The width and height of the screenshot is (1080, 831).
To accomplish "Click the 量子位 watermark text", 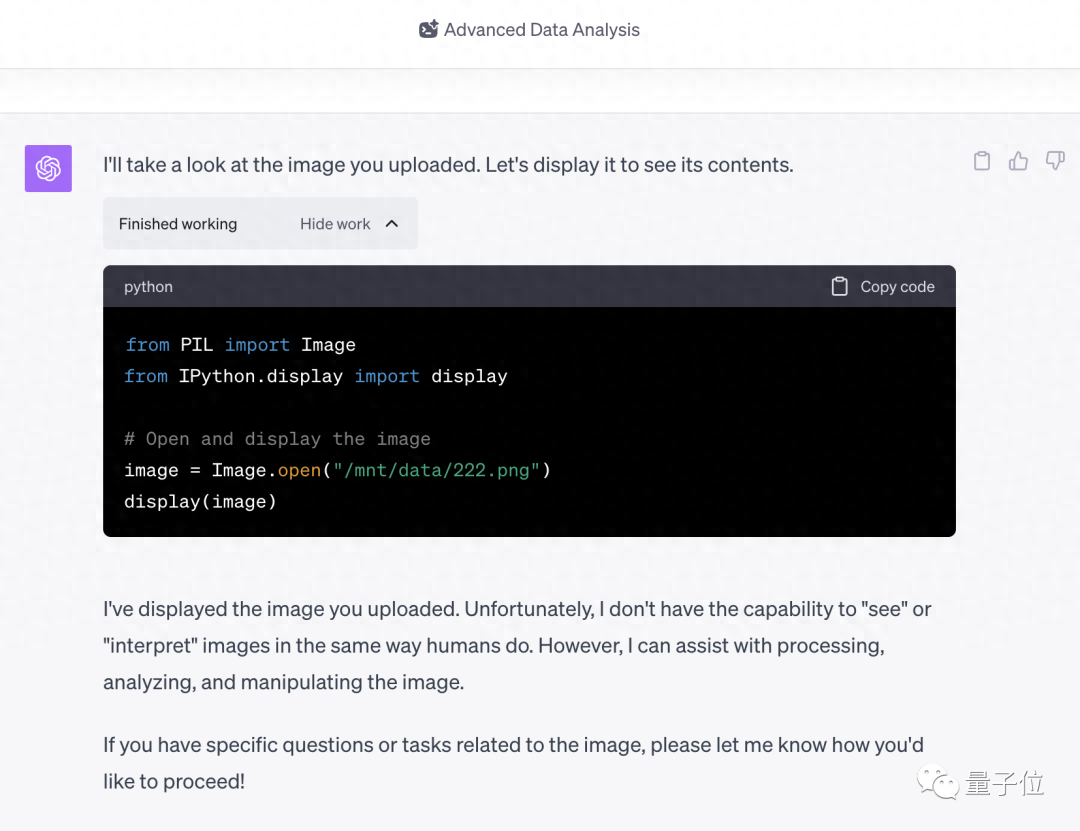I will (x=1004, y=784).
